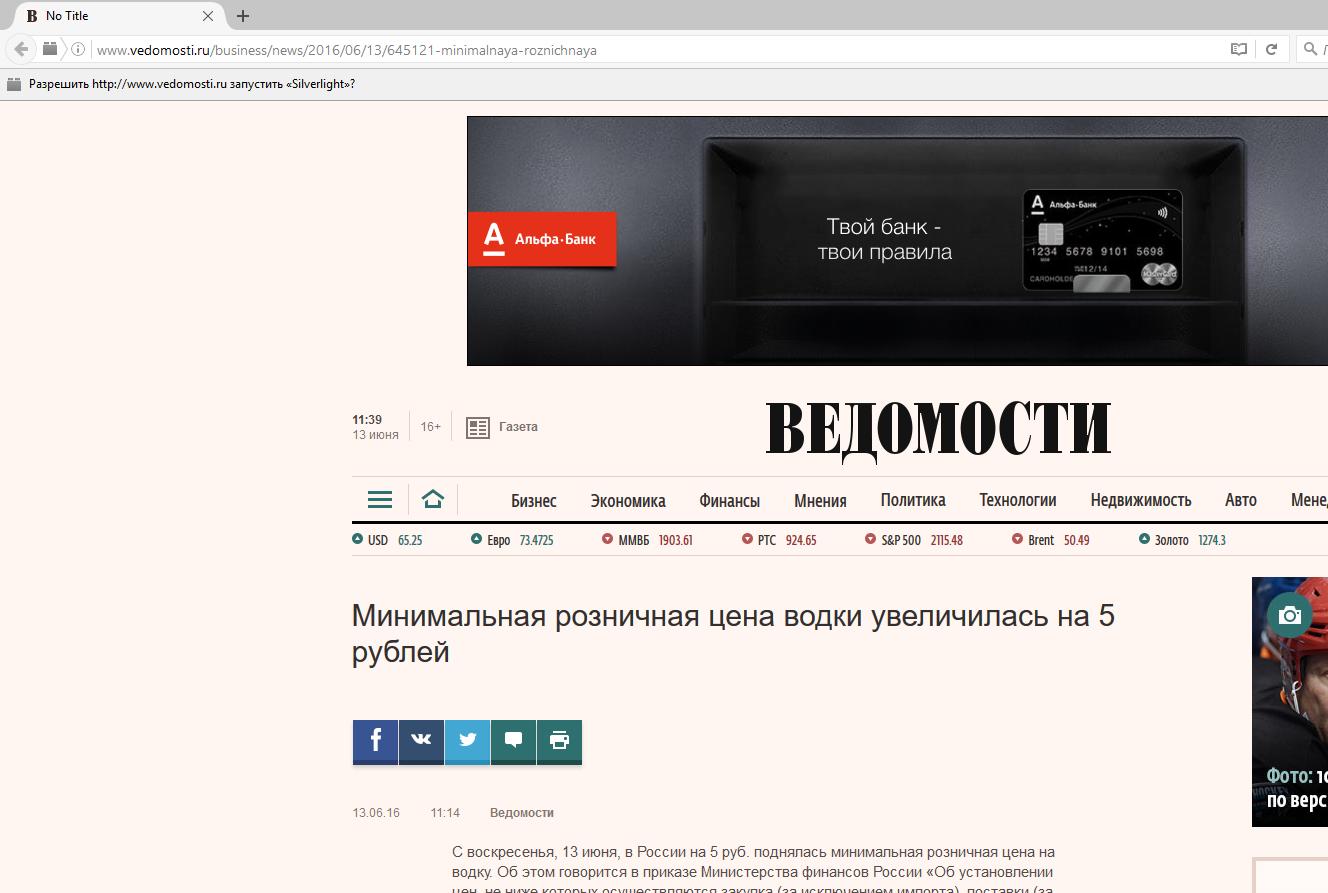Open the comments icon
Viewport: 1328px width, 893px height.
513,741
